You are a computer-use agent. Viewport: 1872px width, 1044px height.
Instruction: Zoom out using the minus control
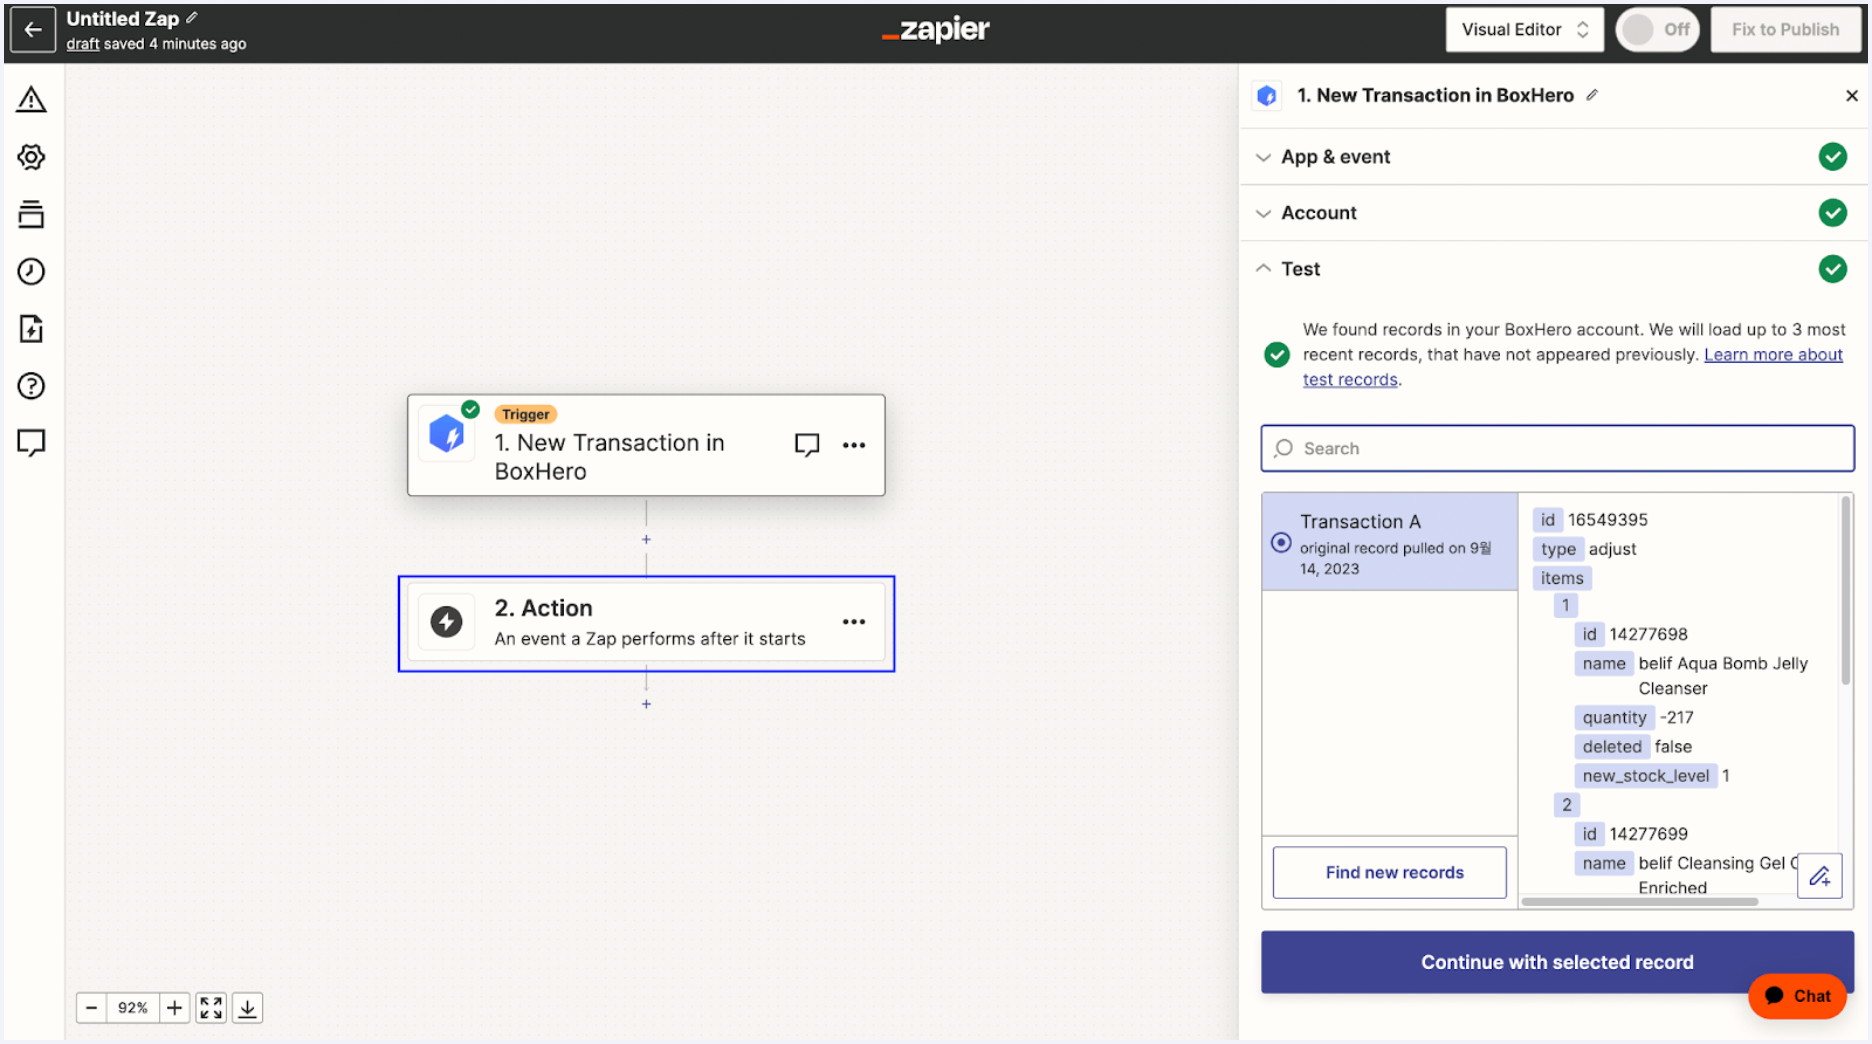[x=92, y=1007]
